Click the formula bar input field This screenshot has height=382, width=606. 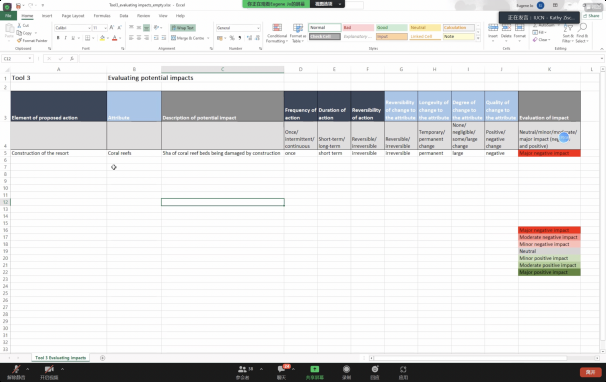pos(340,58)
